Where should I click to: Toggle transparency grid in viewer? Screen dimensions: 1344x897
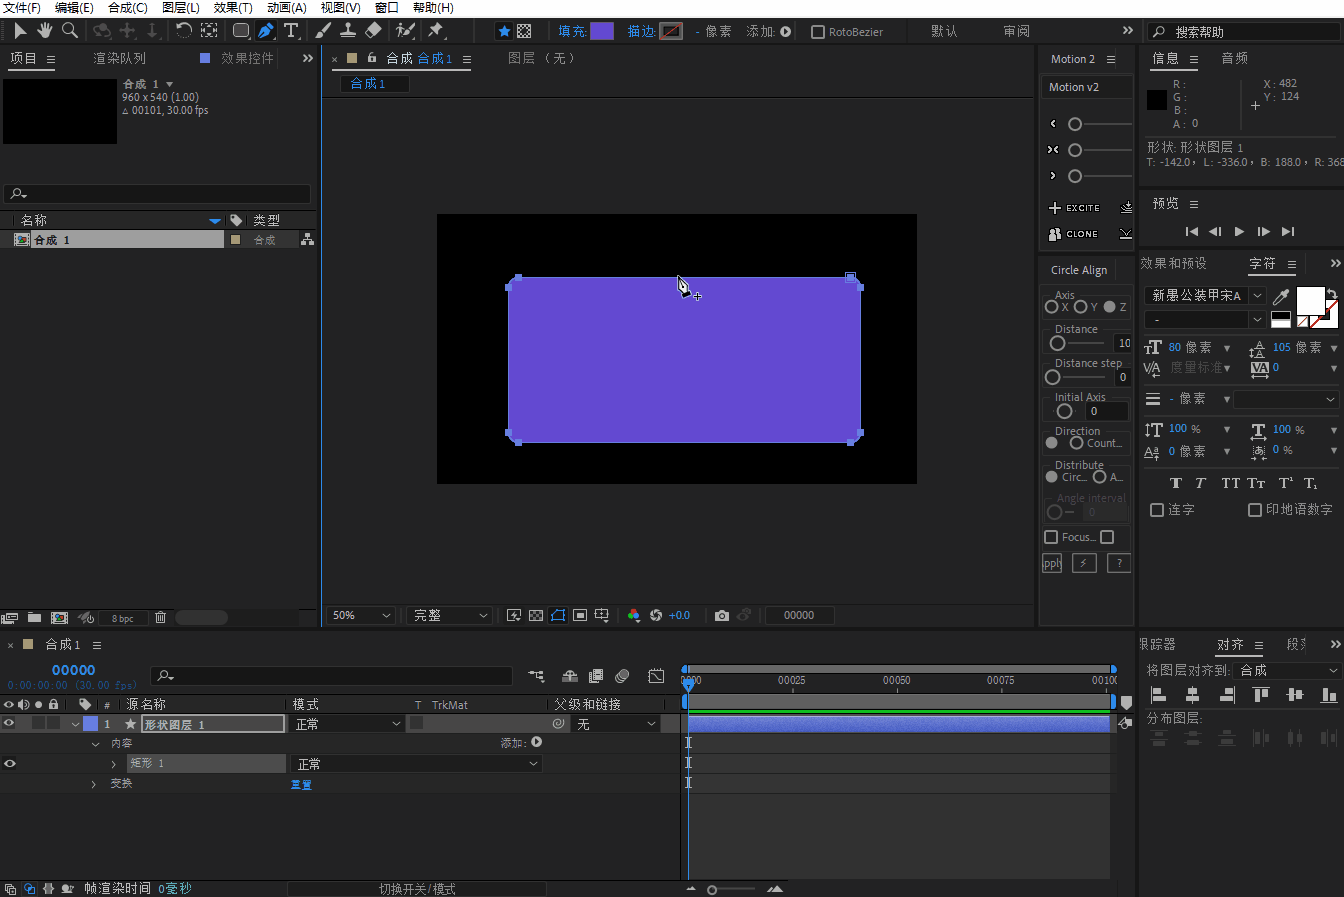pyautogui.click(x=536, y=615)
